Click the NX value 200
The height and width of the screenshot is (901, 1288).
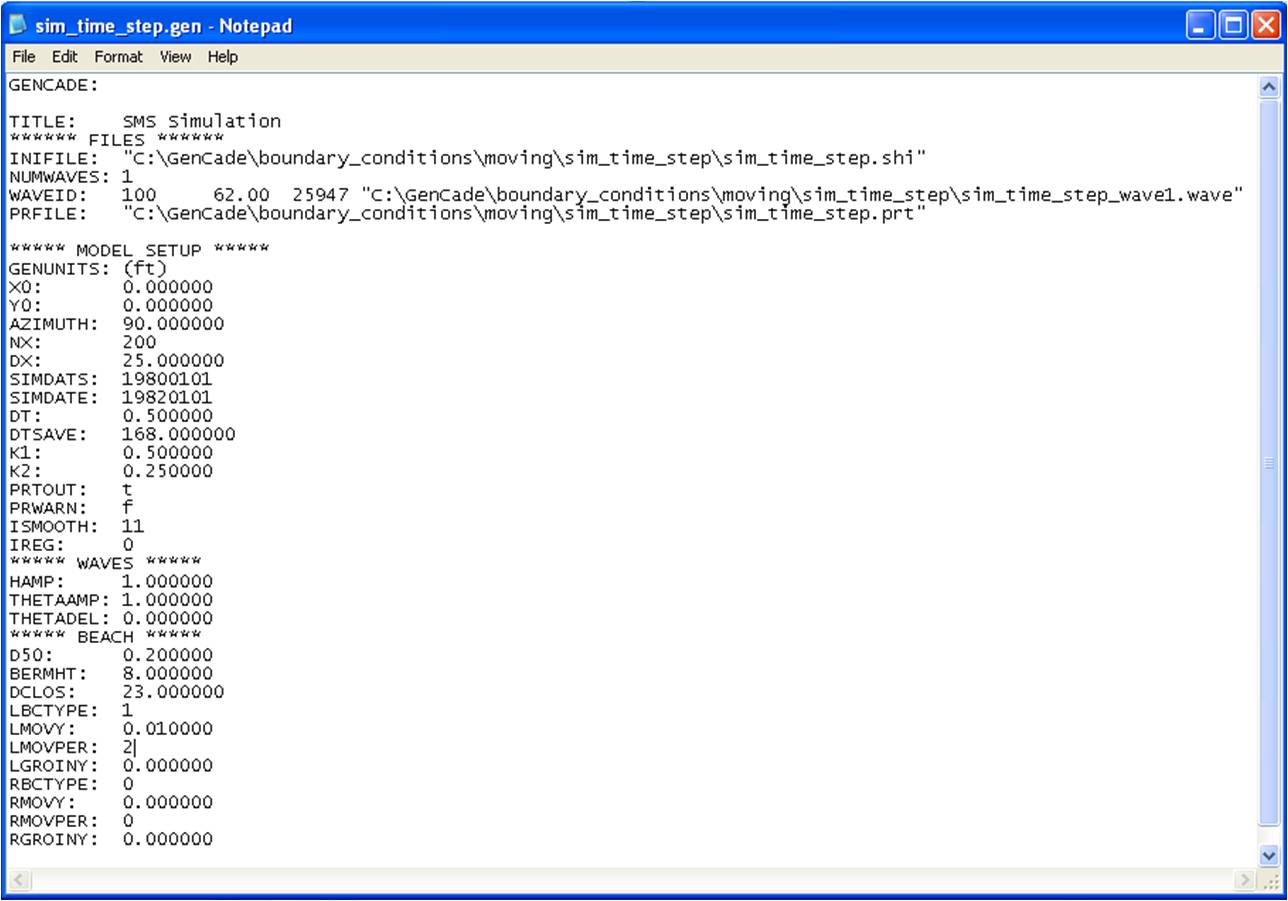tap(139, 342)
